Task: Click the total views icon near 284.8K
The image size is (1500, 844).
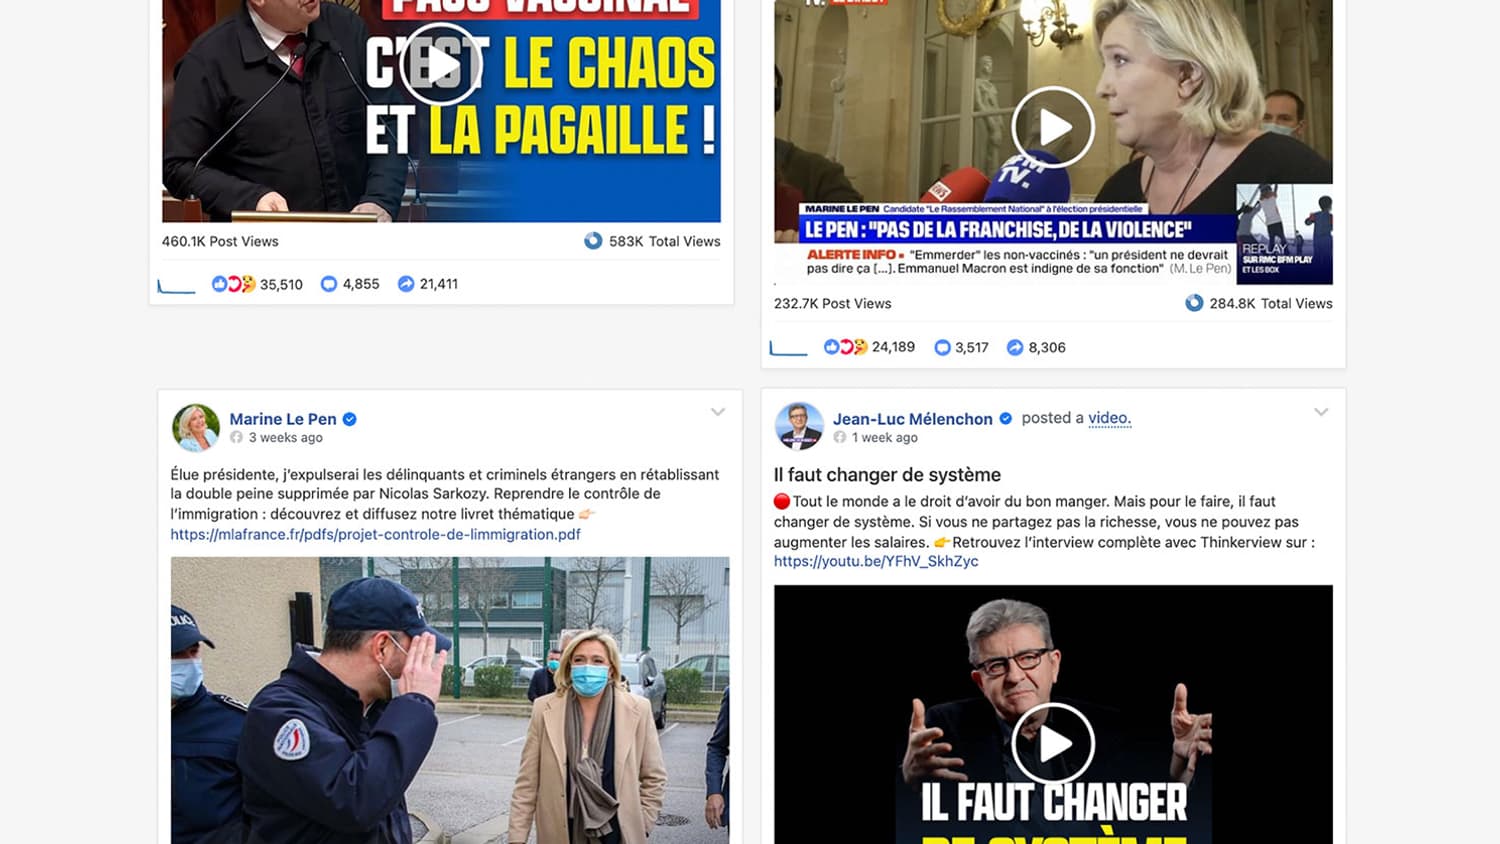Action: tap(1194, 303)
